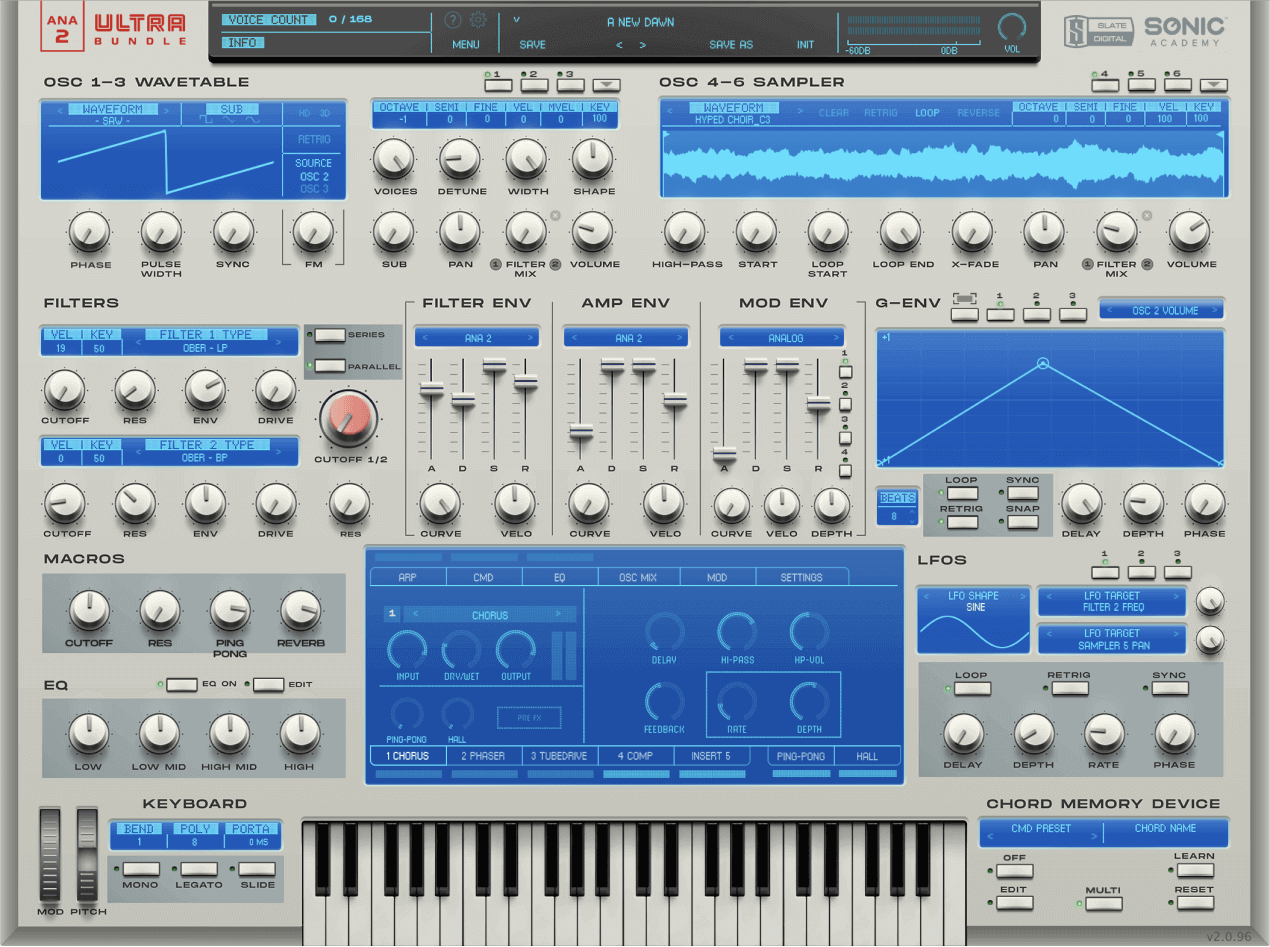Enable Mono mode in Keyboard section

141,869
